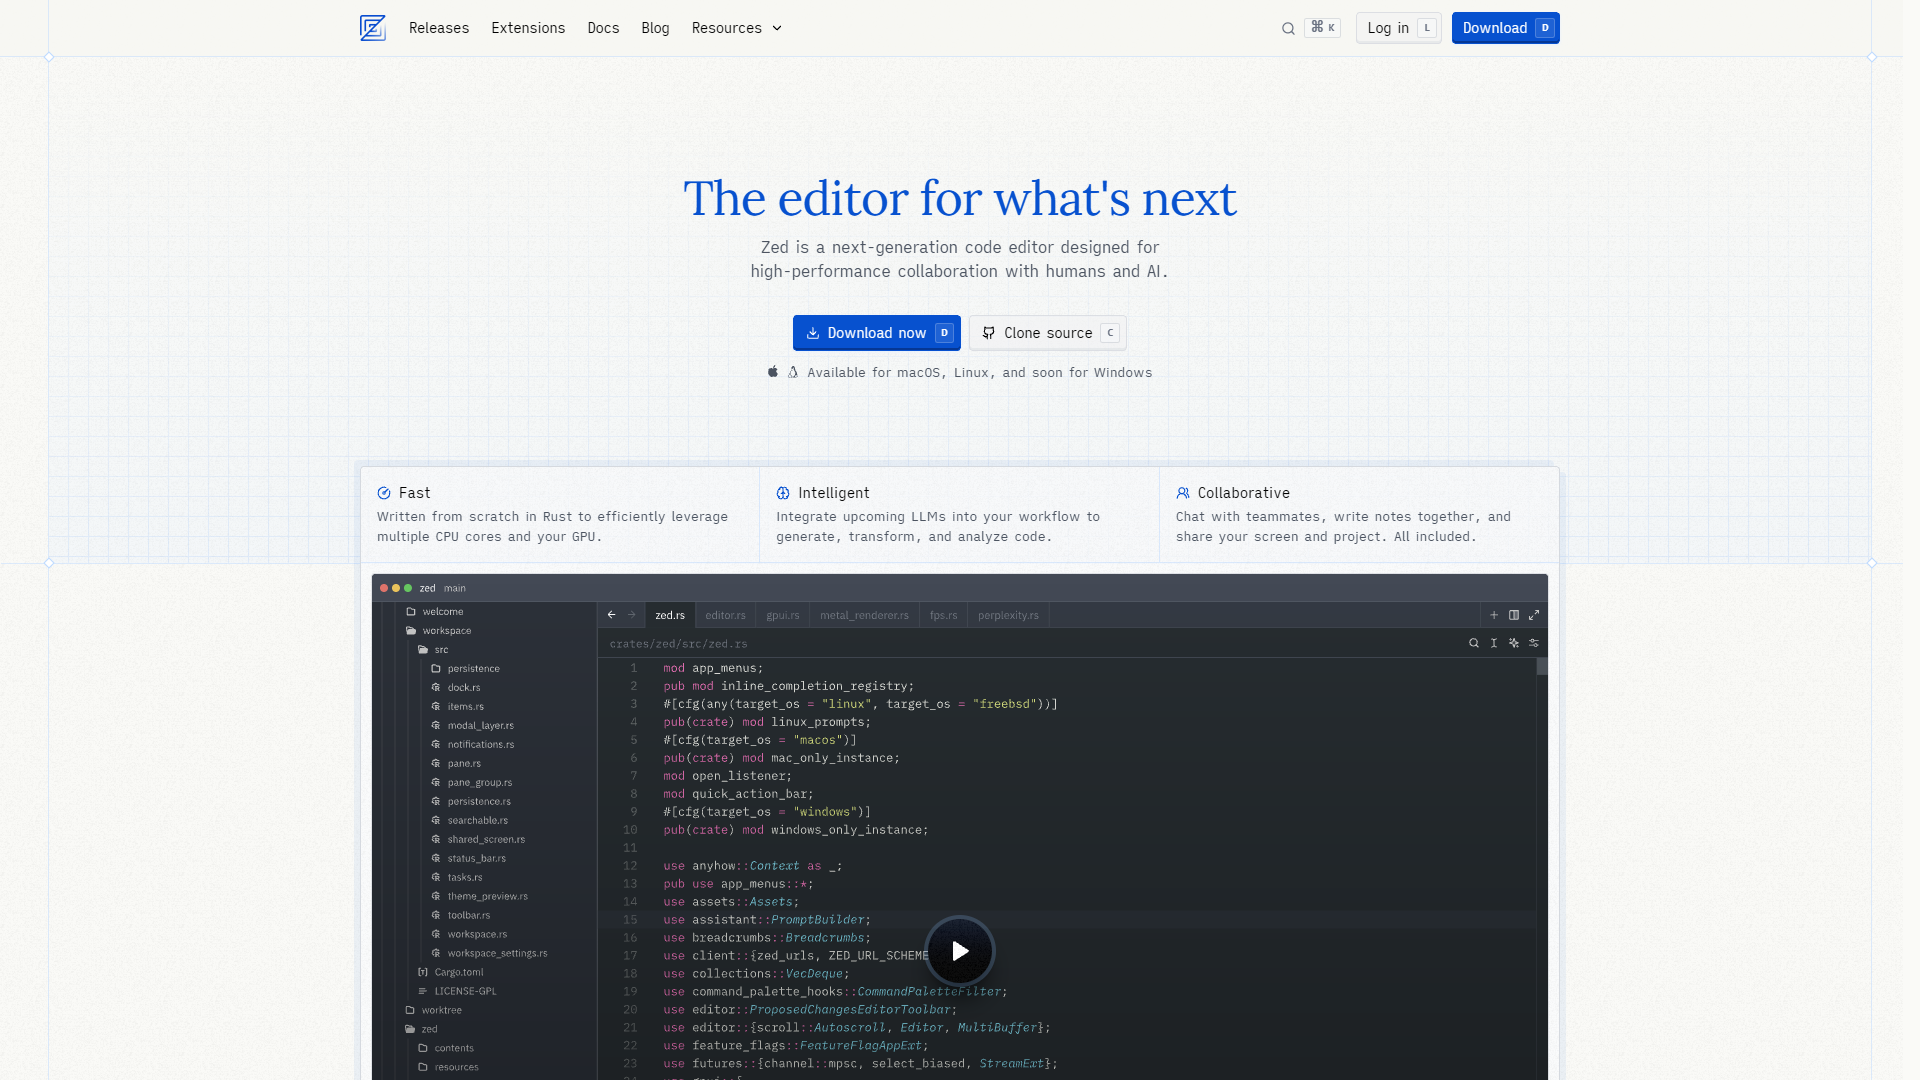Open the Docs page
Viewport: 1920px width, 1080px height.
click(x=603, y=28)
